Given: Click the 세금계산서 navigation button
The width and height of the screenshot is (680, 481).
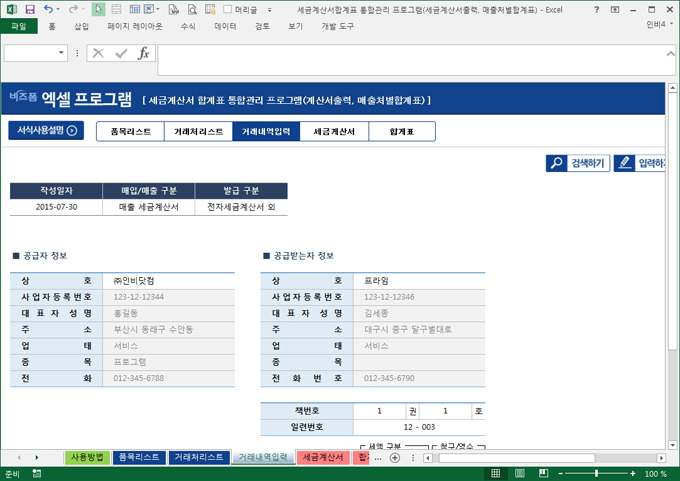Looking at the screenshot, I should click(334, 131).
